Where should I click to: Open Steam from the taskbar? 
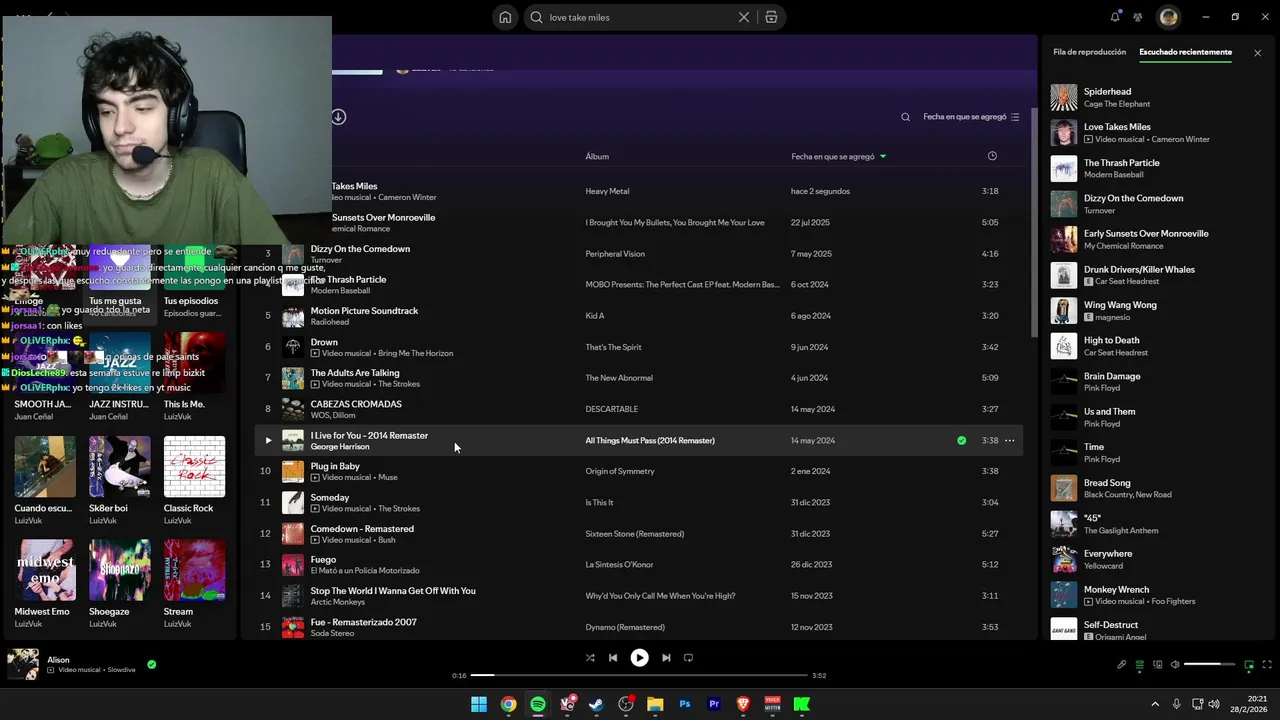click(597, 704)
